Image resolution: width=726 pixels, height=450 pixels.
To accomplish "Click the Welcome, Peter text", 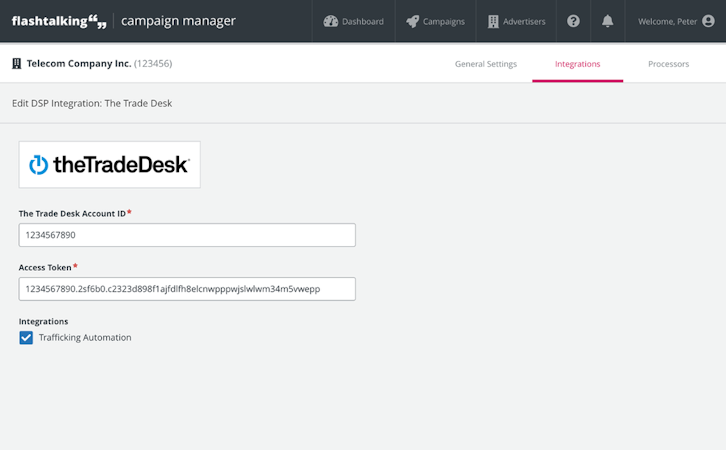I will coord(667,21).
